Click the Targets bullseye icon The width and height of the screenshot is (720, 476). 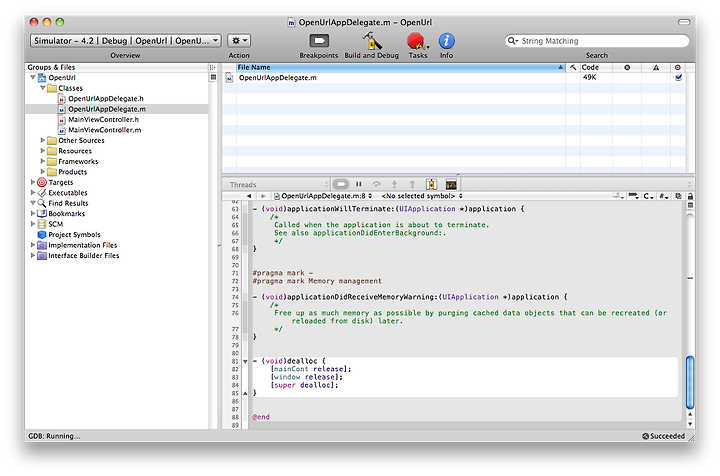[42, 182]
